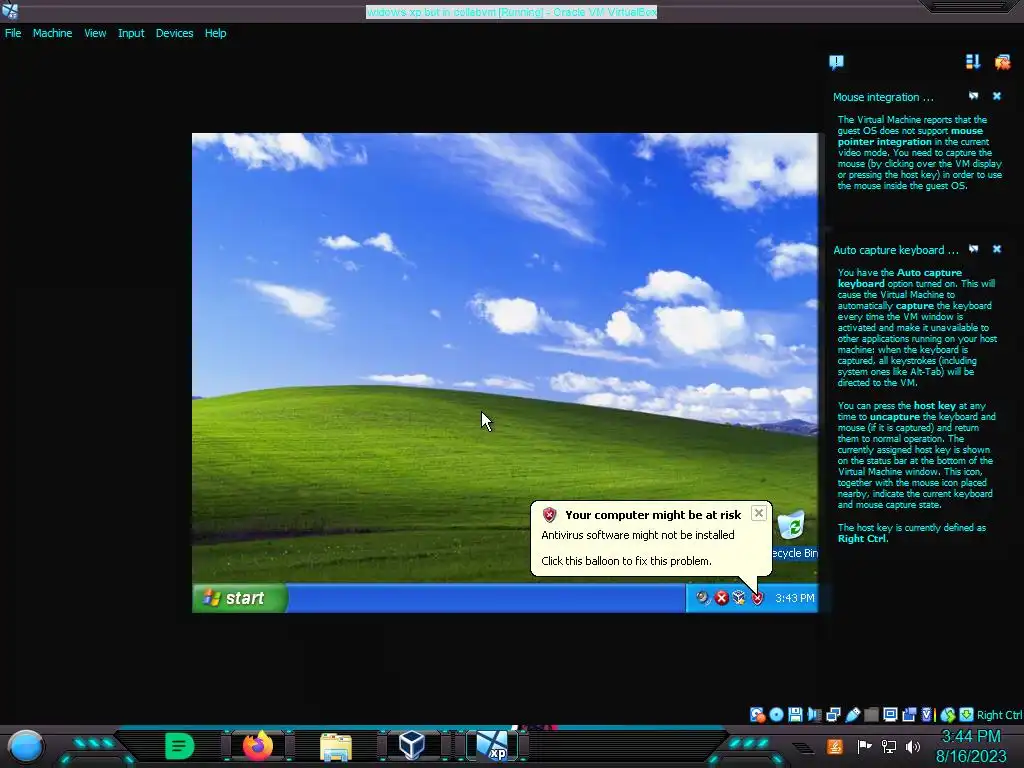The width and height of the screenshot is (1024, 768).
Task: Click the host network tray icon
Action: tap(889, 746)
